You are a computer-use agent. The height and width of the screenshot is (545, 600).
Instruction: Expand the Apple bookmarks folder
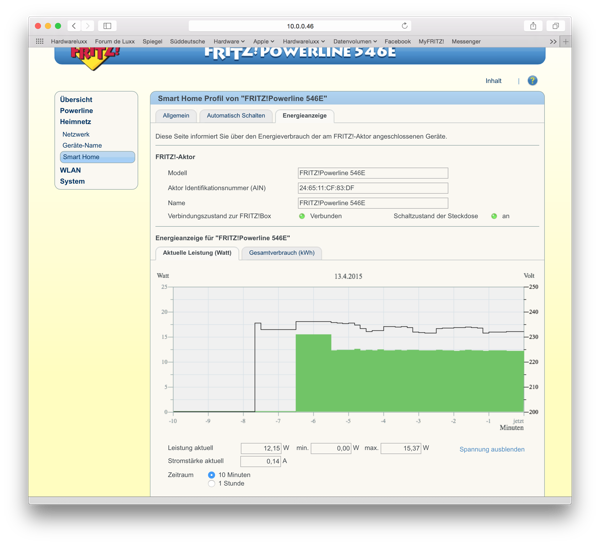click(263, 41)
